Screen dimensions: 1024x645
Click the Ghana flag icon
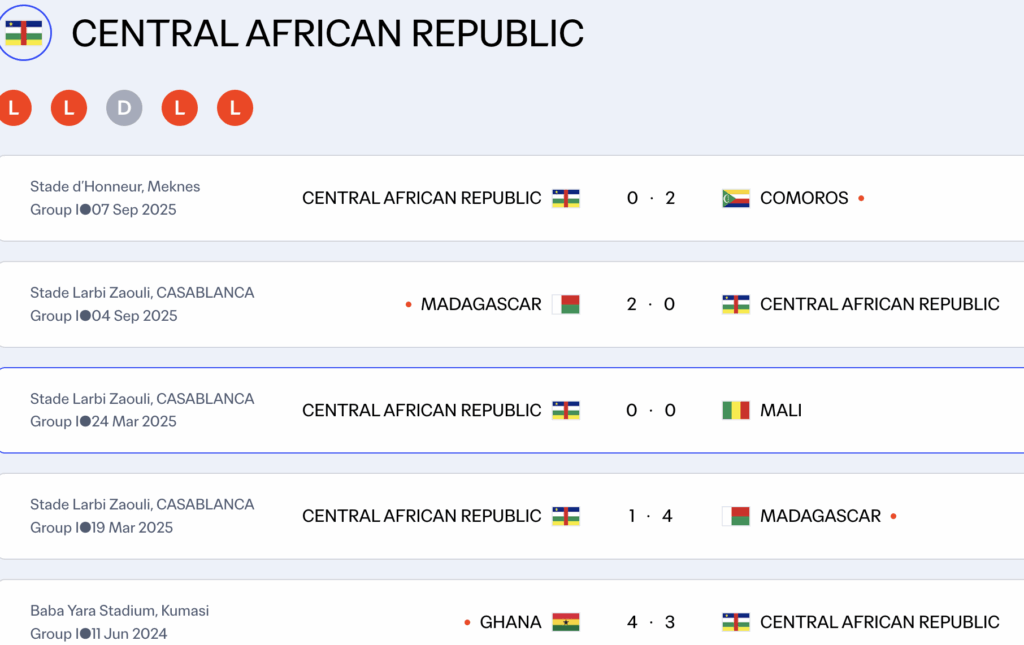click(x=566, y=622)
